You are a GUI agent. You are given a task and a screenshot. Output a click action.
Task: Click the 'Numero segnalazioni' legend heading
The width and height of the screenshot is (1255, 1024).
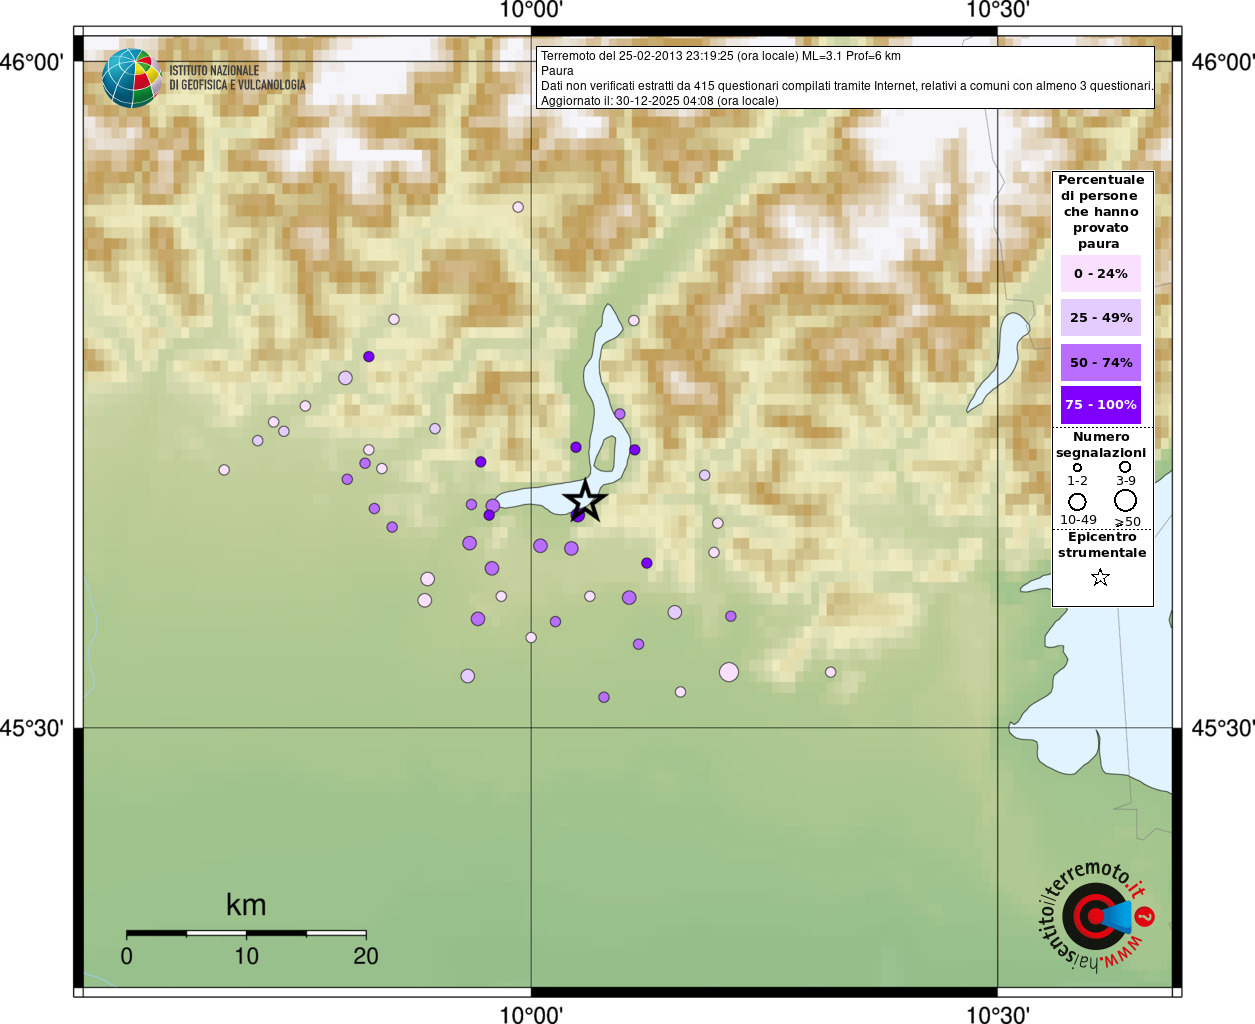pyautogui.click(x=1101, y=445)
